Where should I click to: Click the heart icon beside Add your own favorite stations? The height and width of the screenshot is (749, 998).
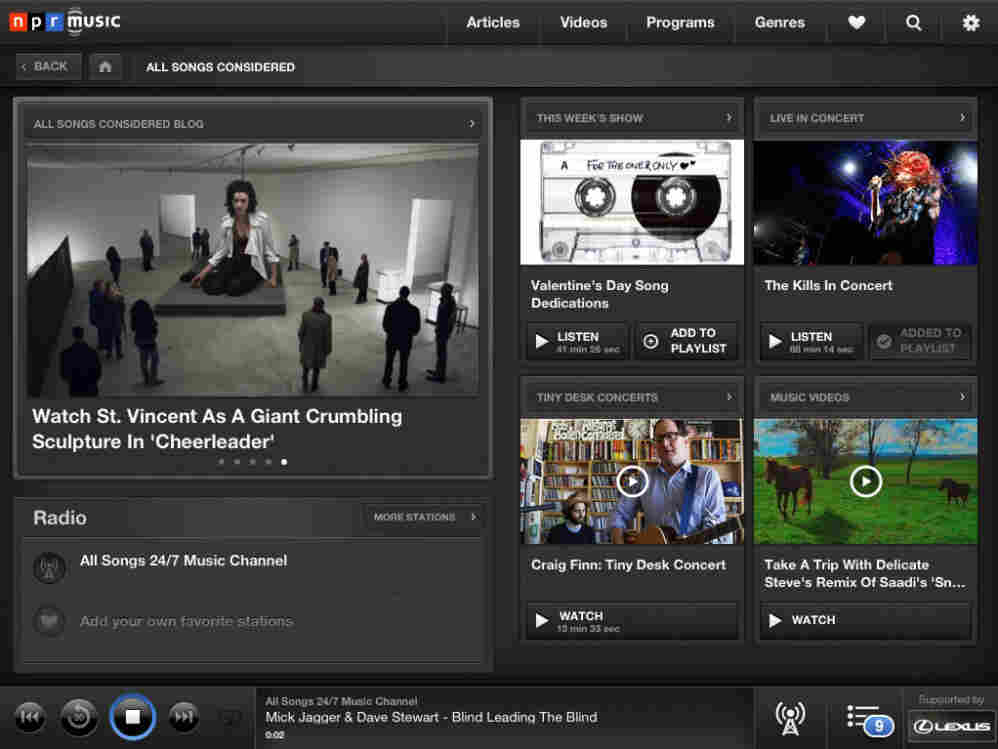click(49, 620)
